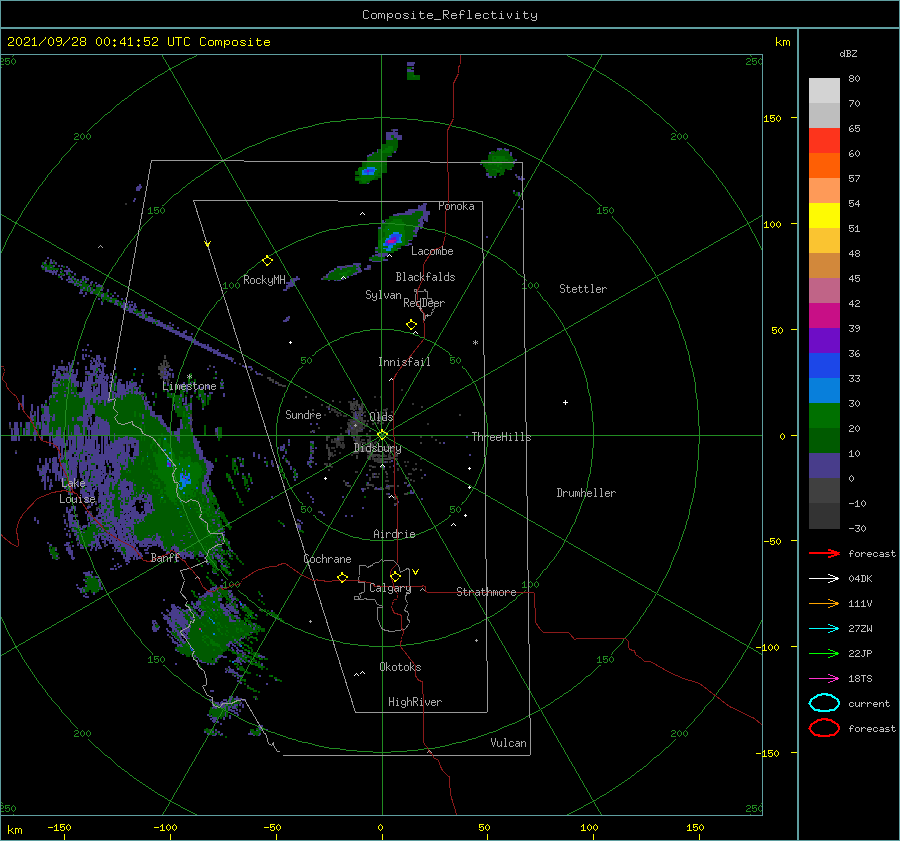Screen dimensions: 900x841
Task: Click the Sylvan label
Action: 383,295
